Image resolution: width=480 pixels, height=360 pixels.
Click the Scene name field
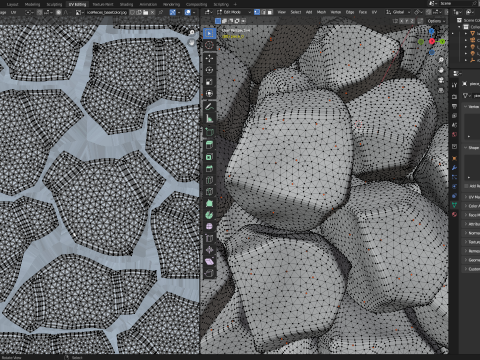pyautogui.click(x=454, y=3)
